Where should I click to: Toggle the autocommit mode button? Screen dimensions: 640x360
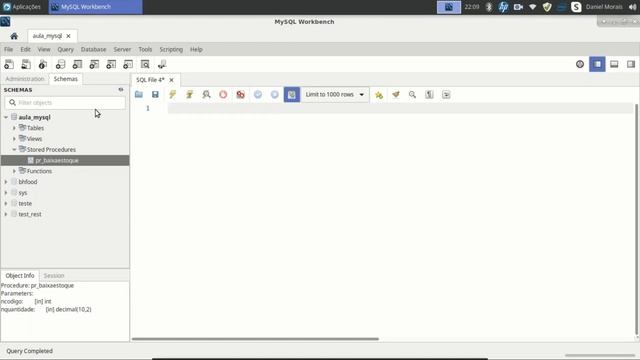click(292, 94)
